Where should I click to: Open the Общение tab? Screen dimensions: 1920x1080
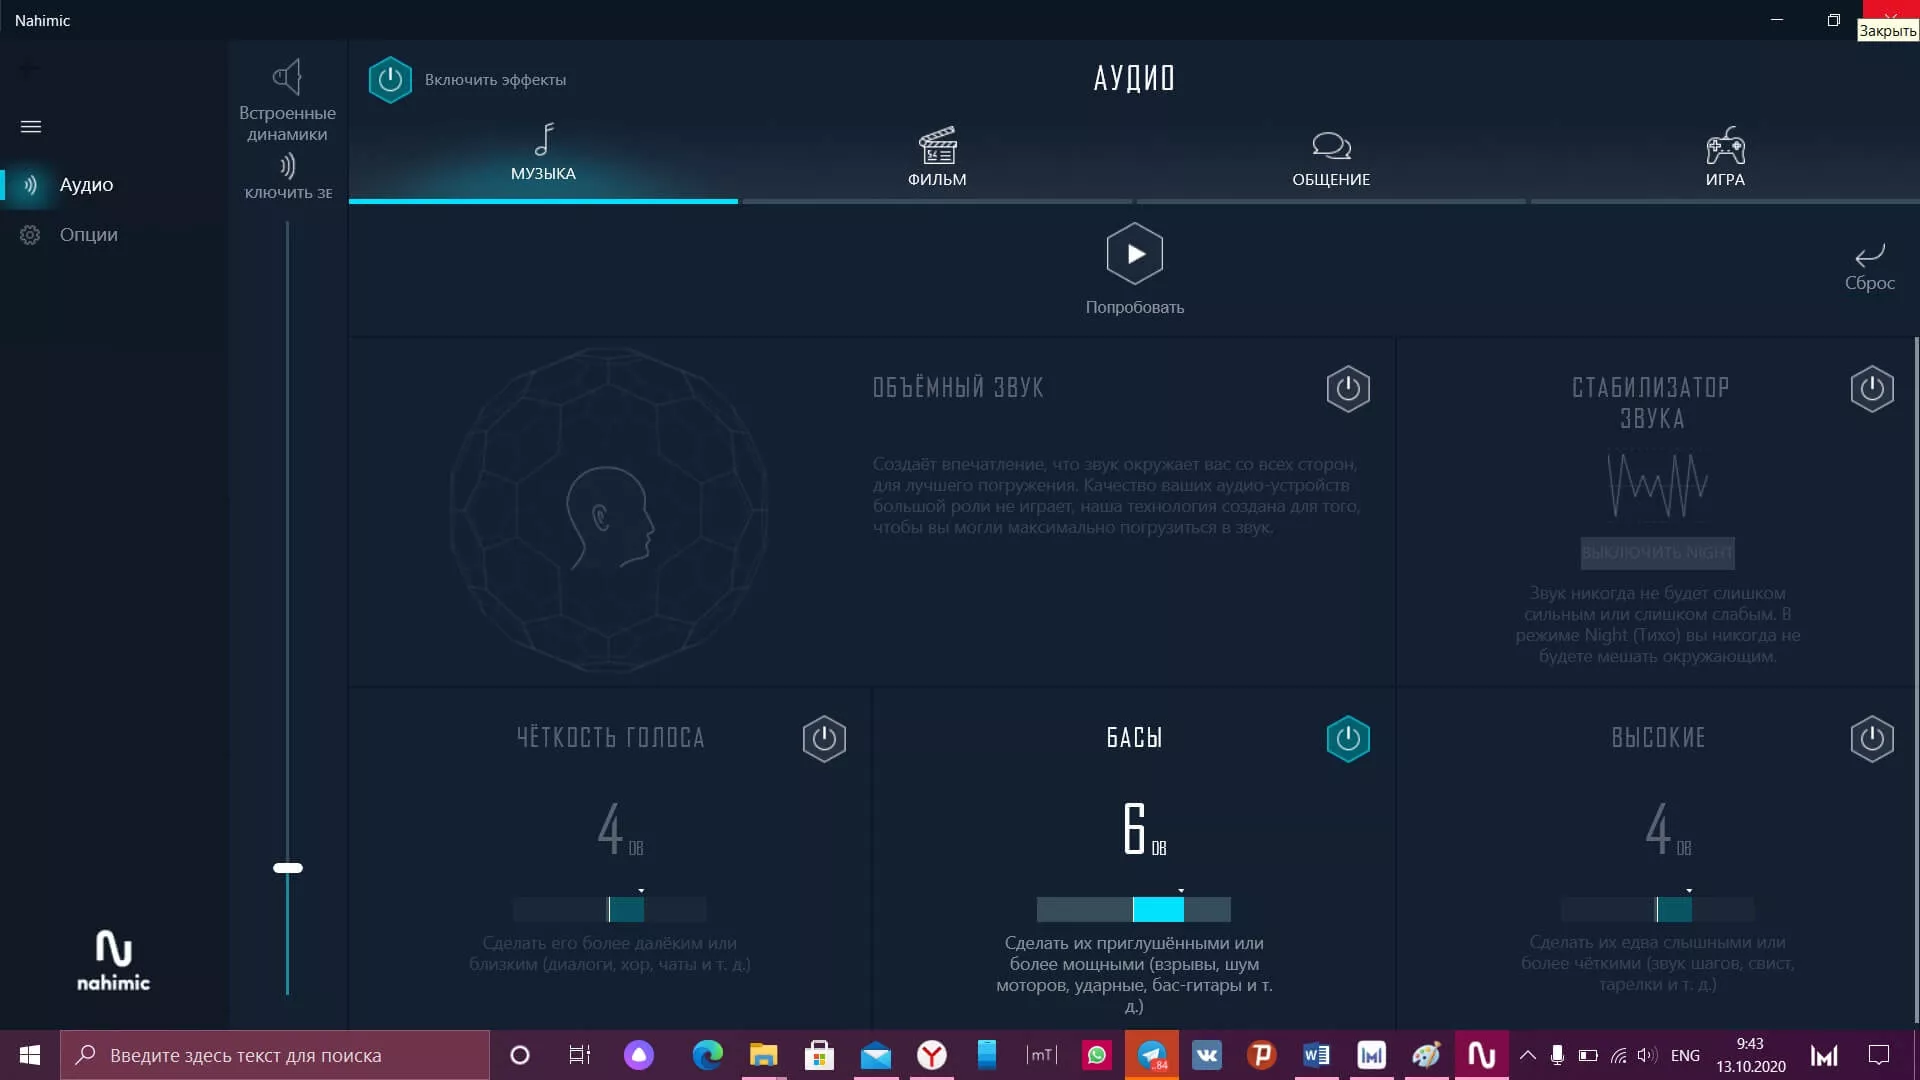click(x=1331, y=158)
